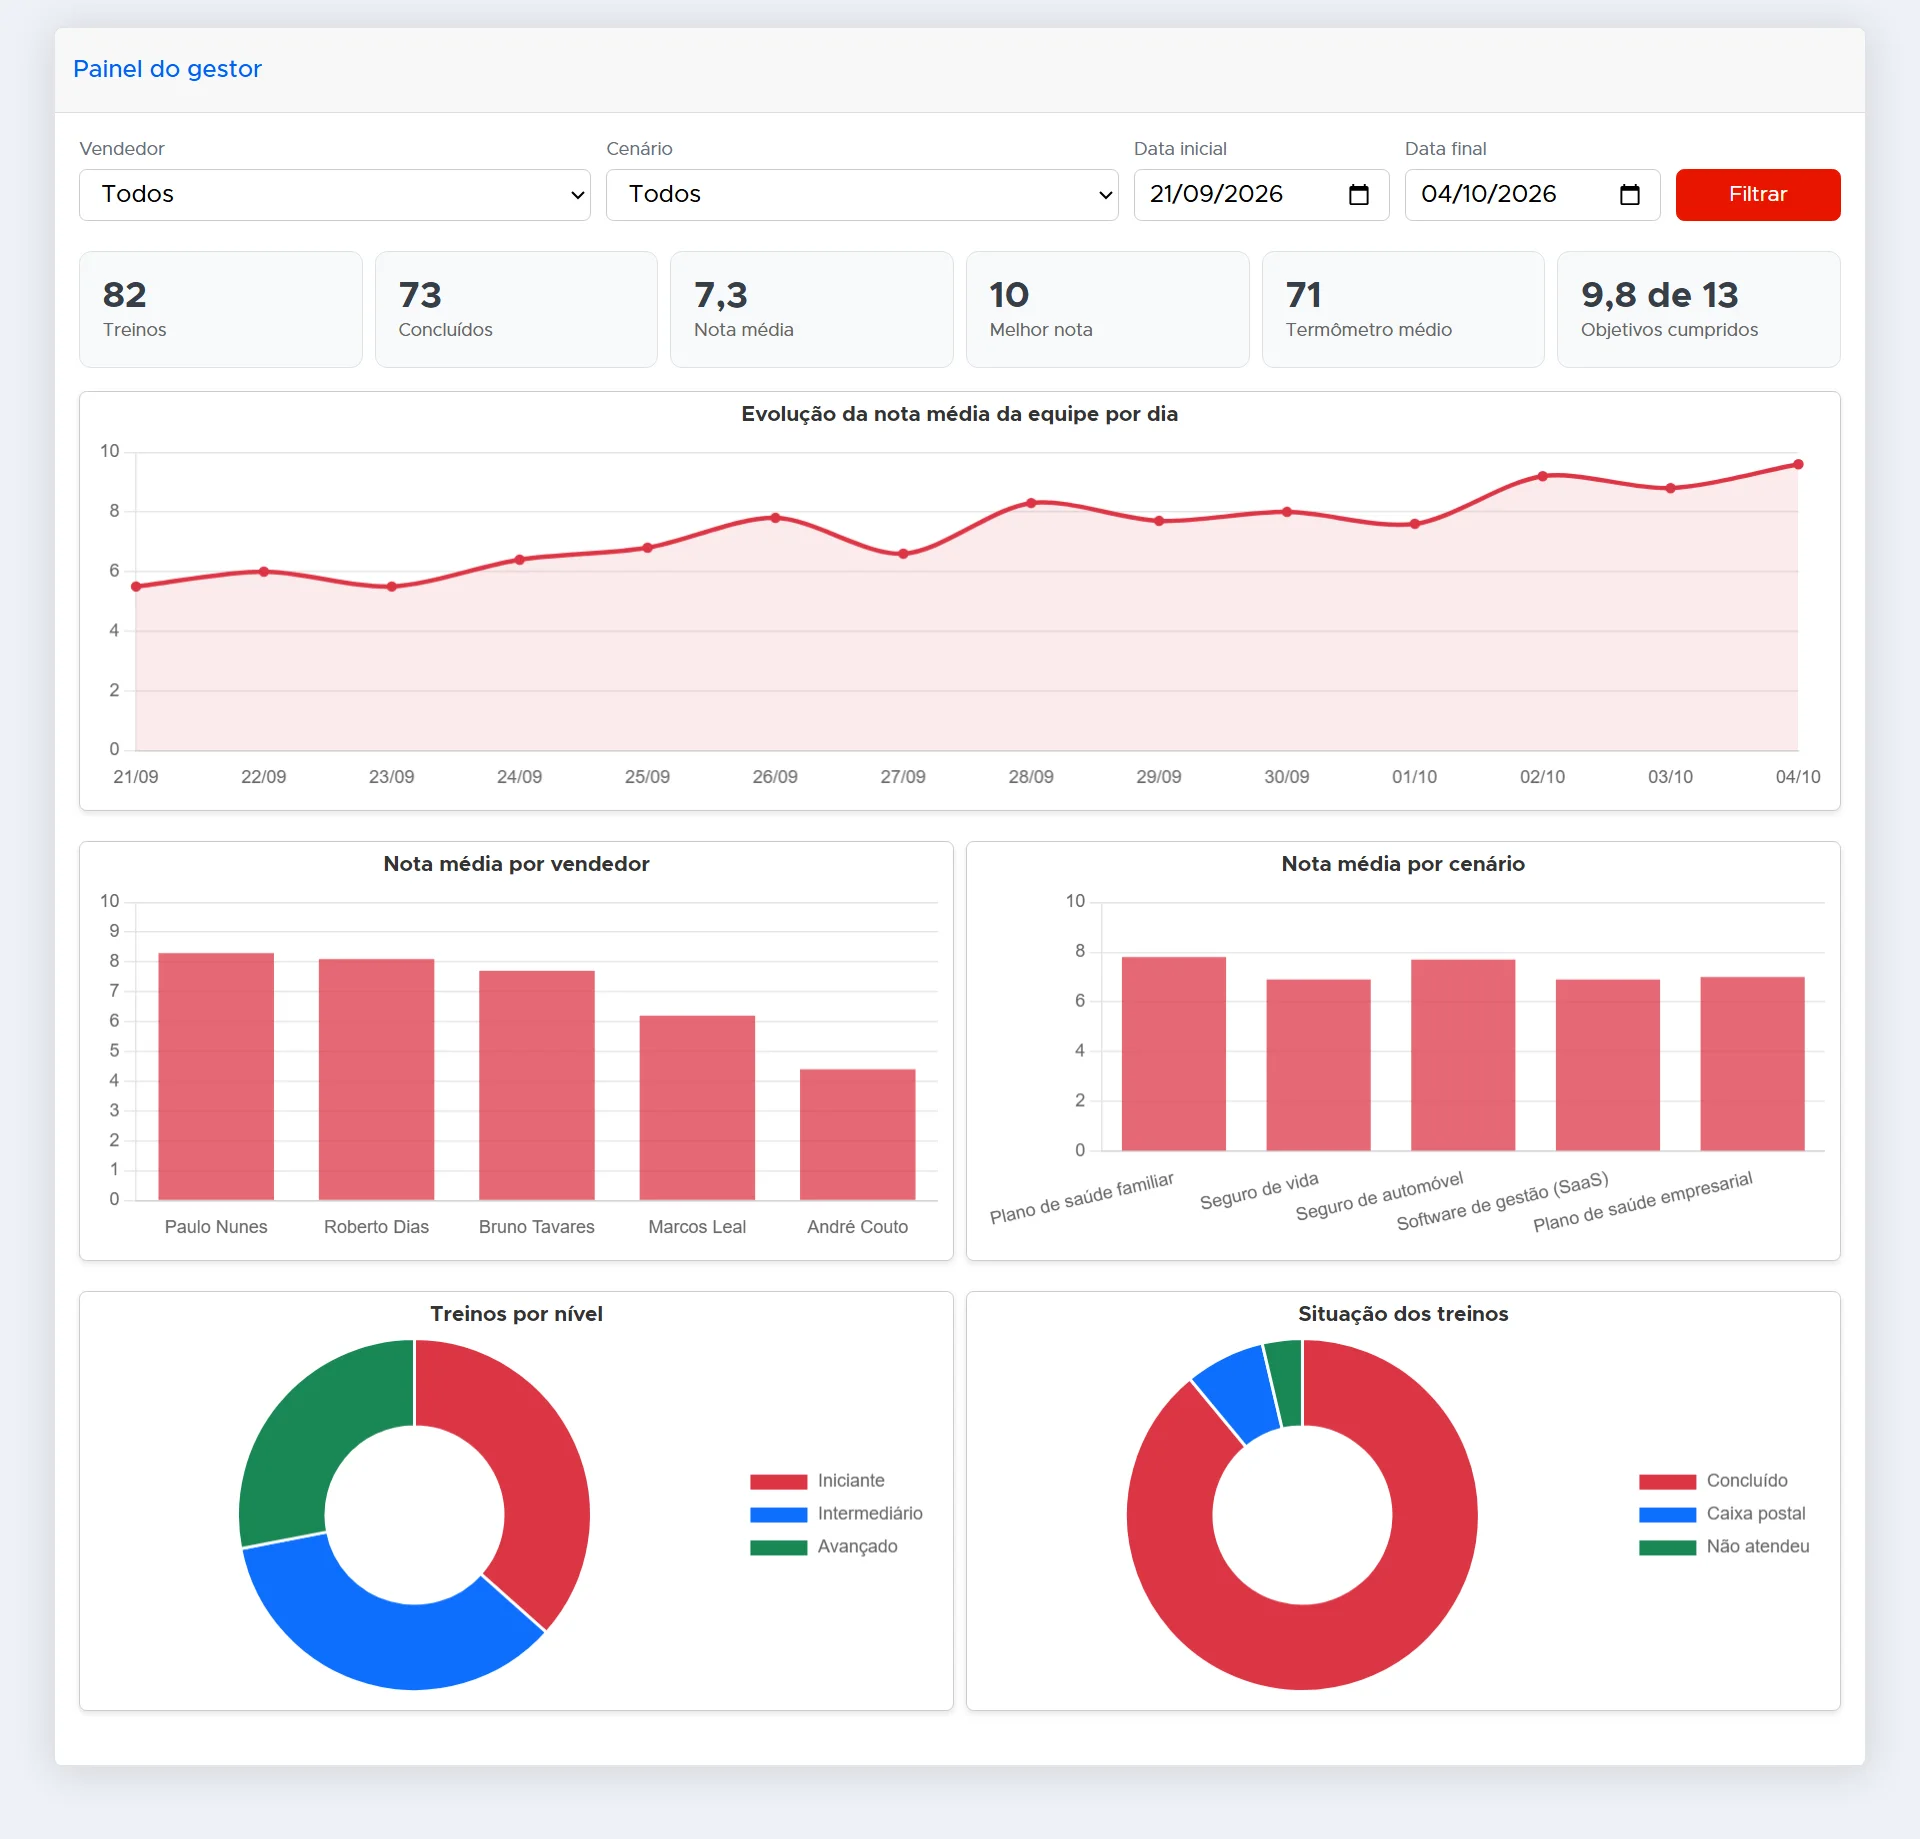The width and height of the screenshot is (1920, 1839).
Task: Click the 82 Treinos card
Action: 221,309
